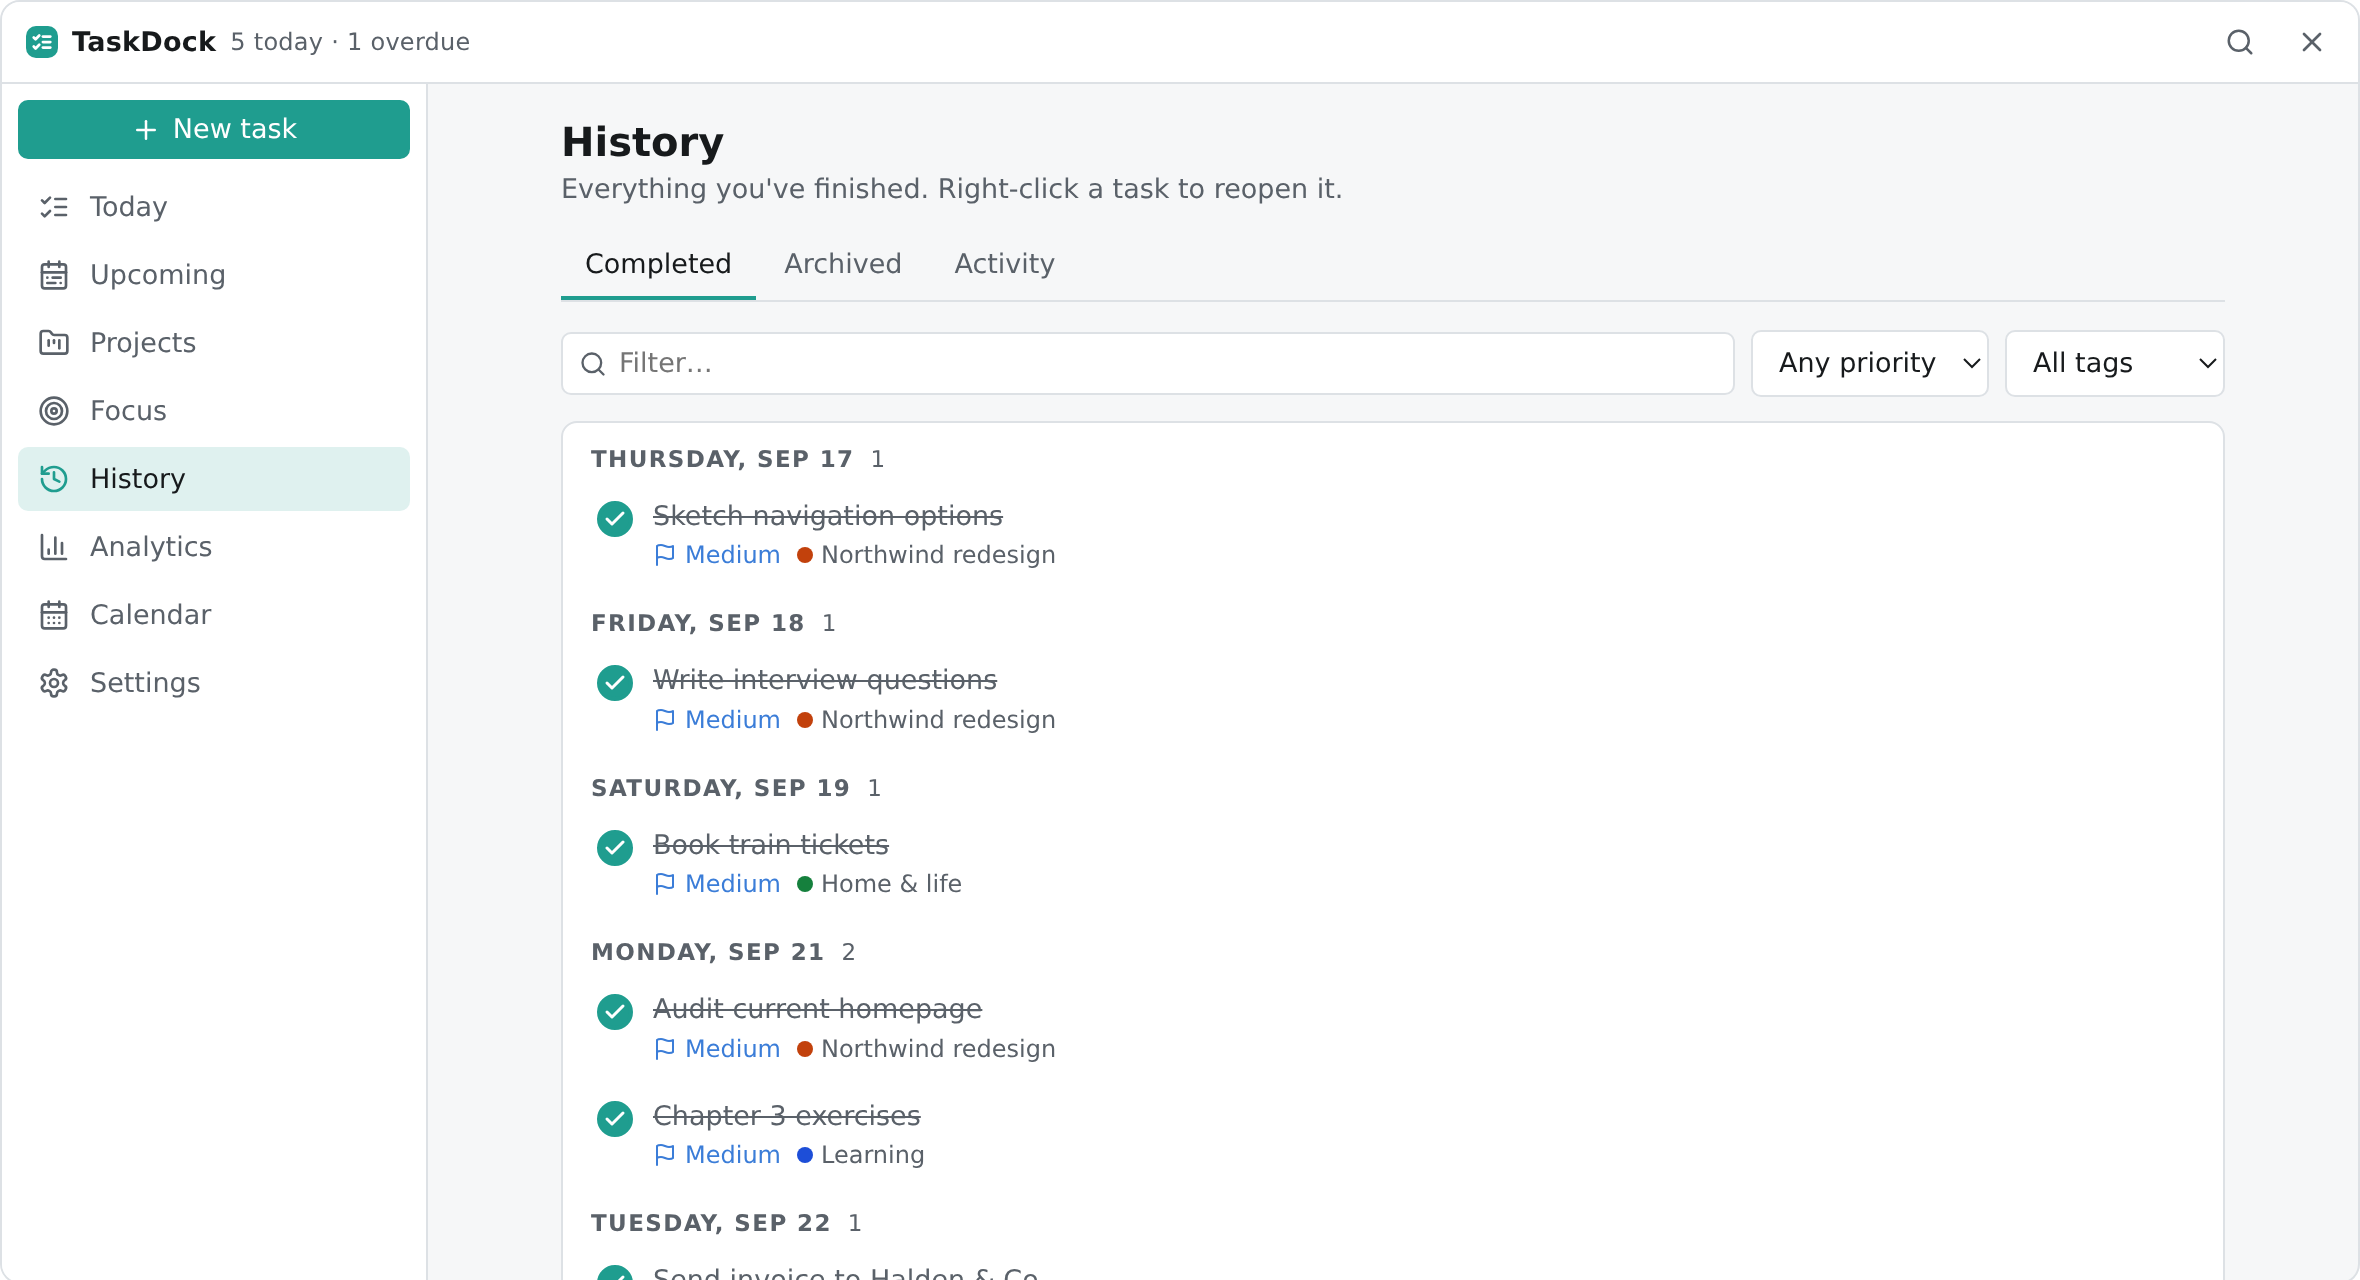Click the Upcoming calendar icon
Viewport: 2360px width, 1280px height.
[x=54, y=275]
